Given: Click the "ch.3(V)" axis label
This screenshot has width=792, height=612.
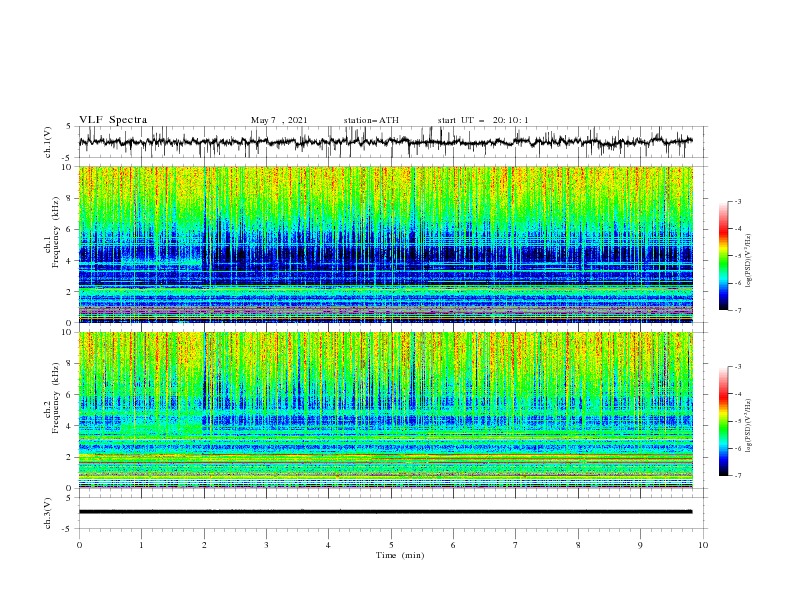Looking at the screenshot, I should (x=48, y=513).
